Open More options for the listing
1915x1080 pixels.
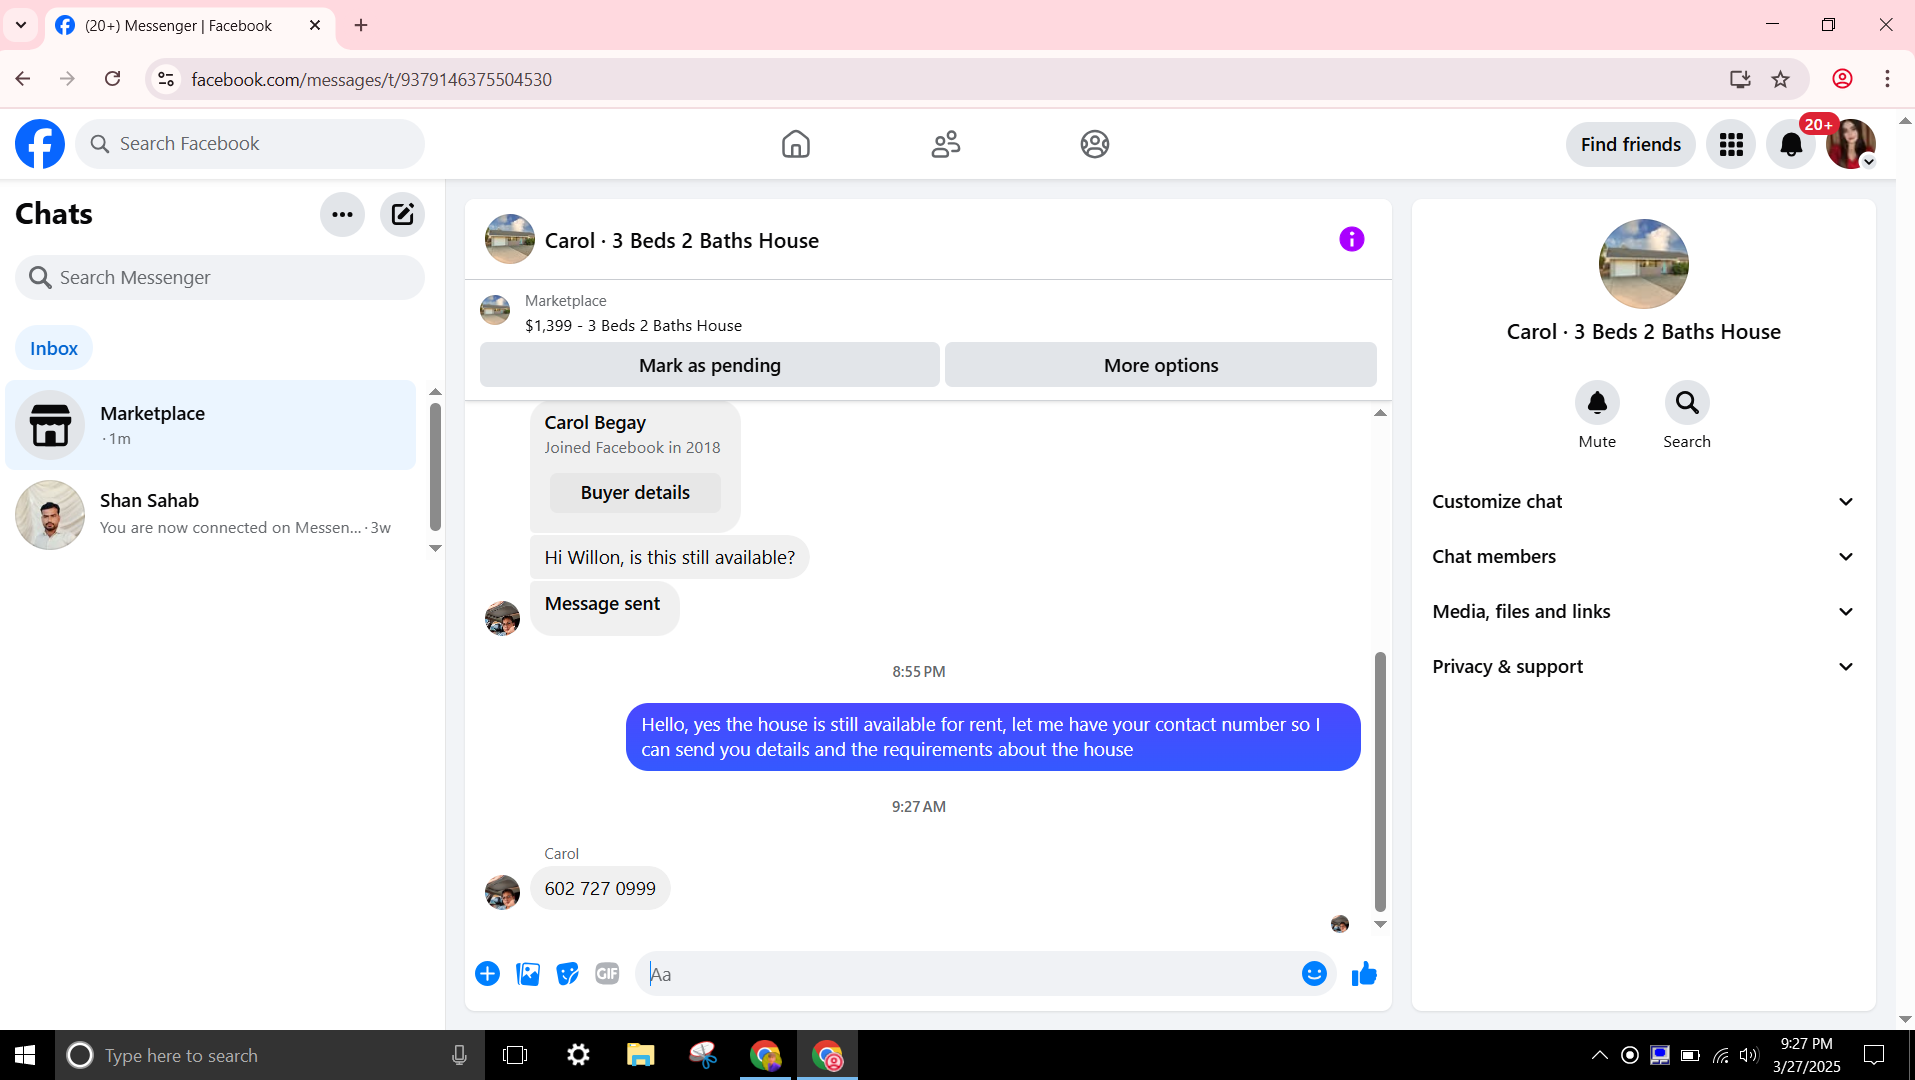pos(1160,365)
